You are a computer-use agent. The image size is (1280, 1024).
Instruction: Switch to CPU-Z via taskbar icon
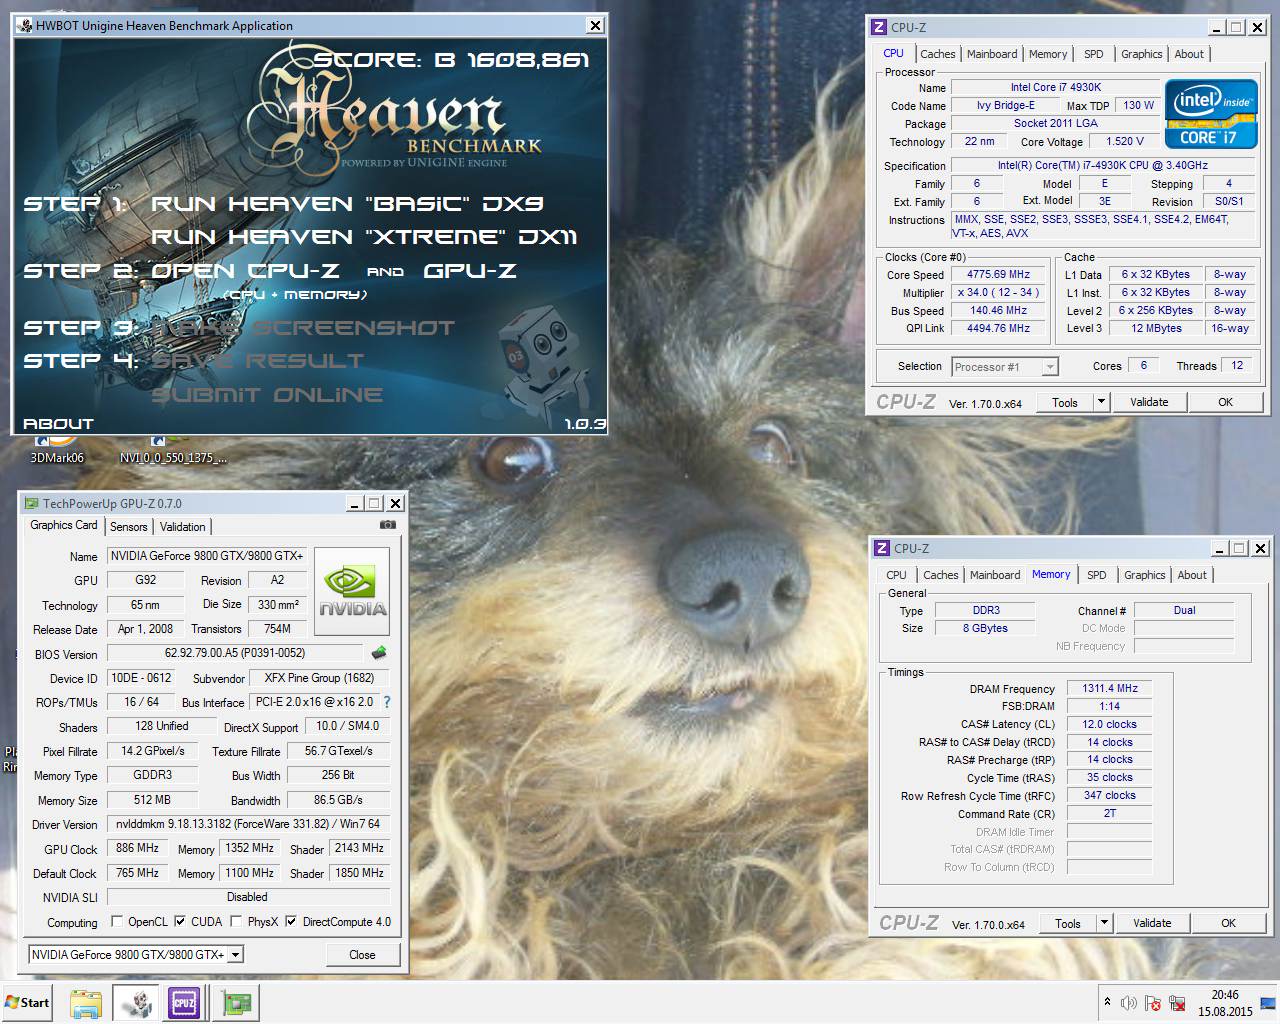pos(185,1003)
